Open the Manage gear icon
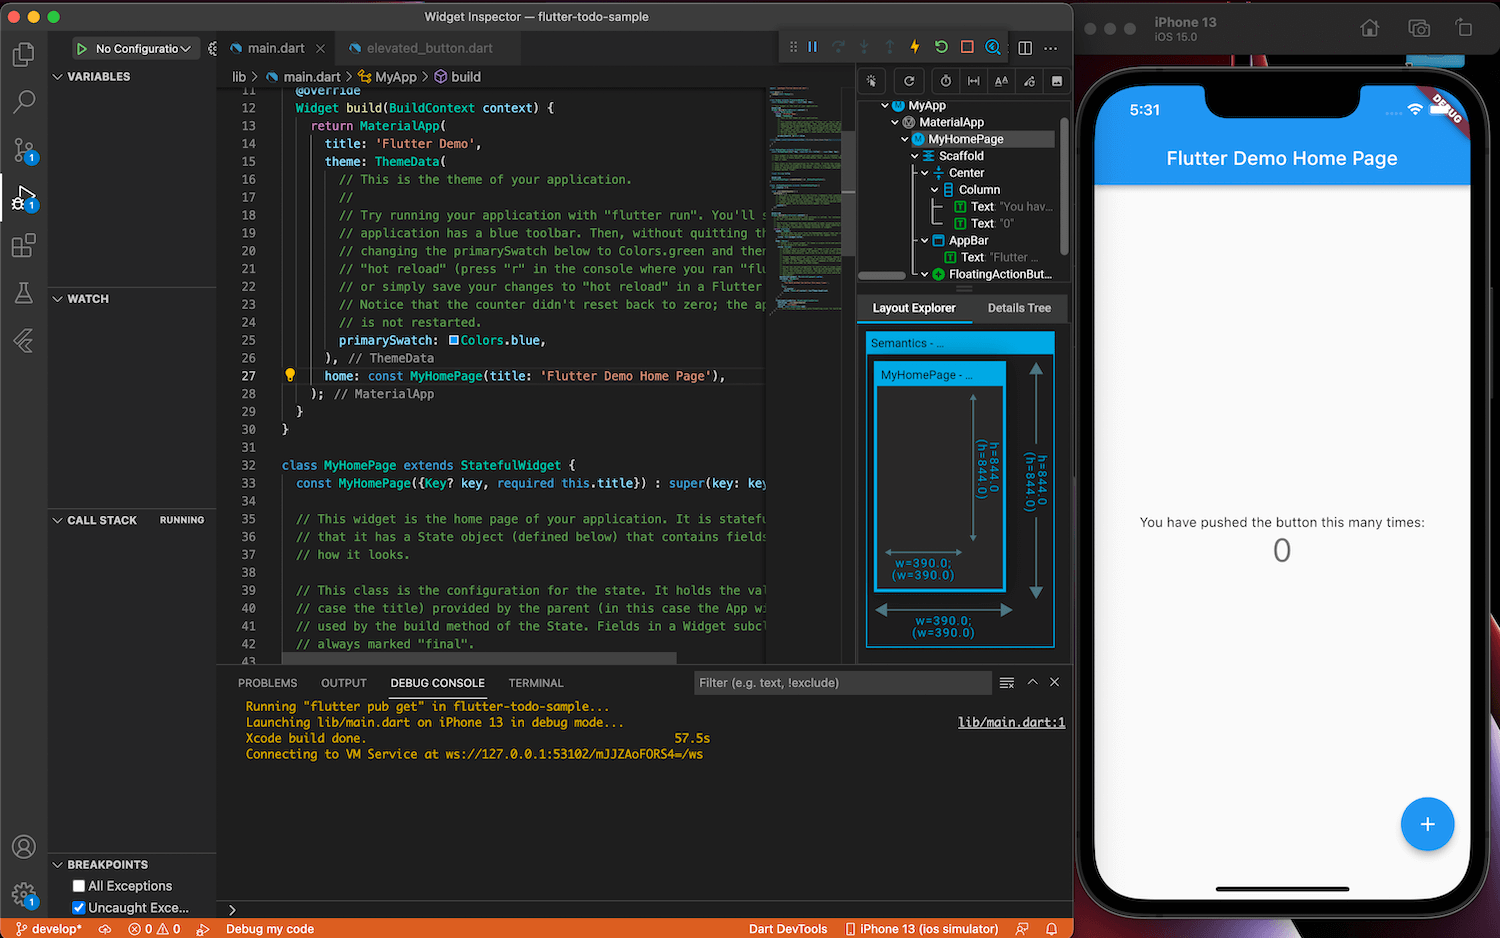 tap(23, 896)
